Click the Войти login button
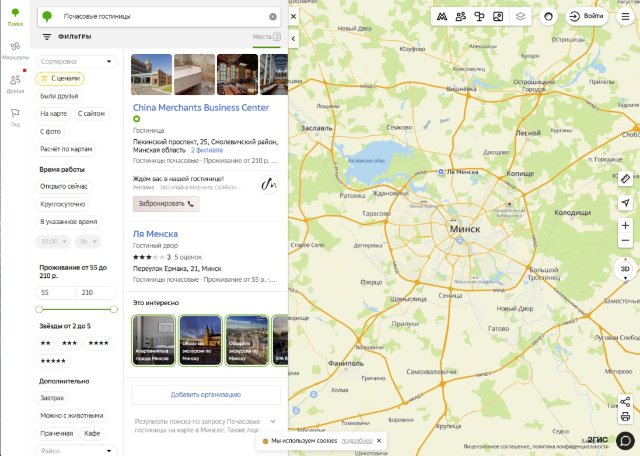The width and height of the screenshot is (640, 456). pyautogui.click(x=587, y=16)
